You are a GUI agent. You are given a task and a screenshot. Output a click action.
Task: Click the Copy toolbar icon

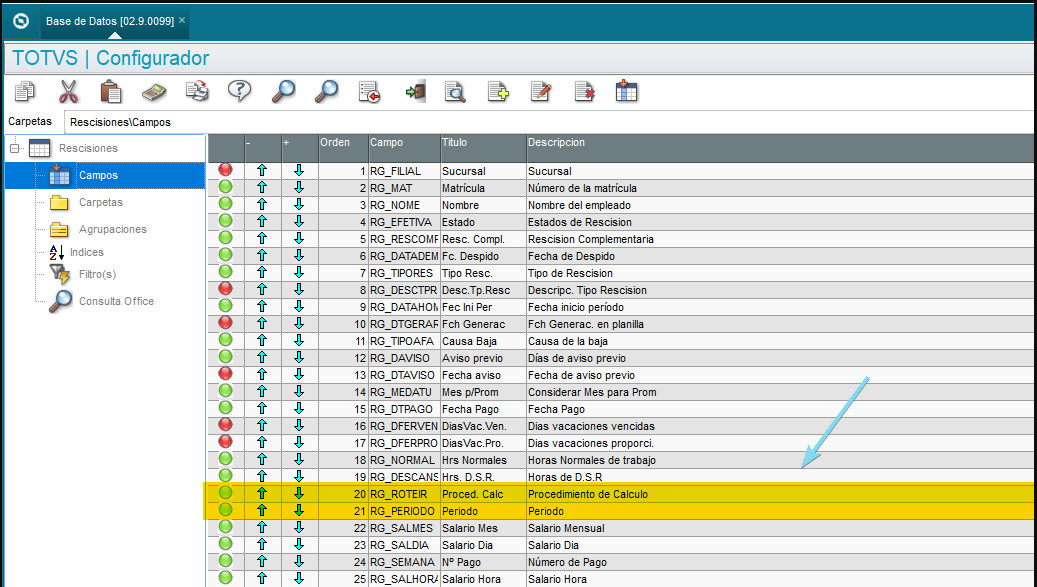click(x=25, y=92)
